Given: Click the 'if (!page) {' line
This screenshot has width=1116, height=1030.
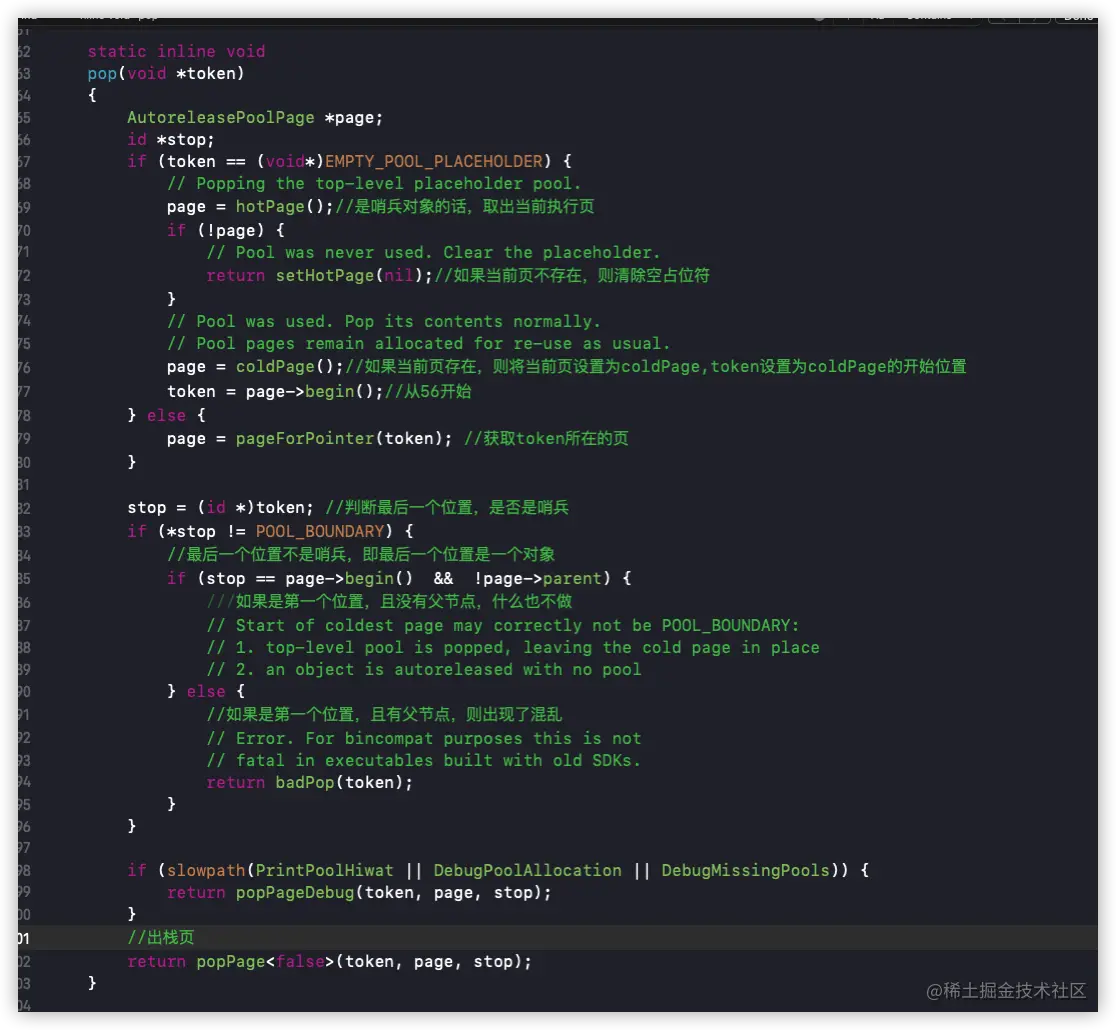Looking at the screenshot, I should pos(226,230).
